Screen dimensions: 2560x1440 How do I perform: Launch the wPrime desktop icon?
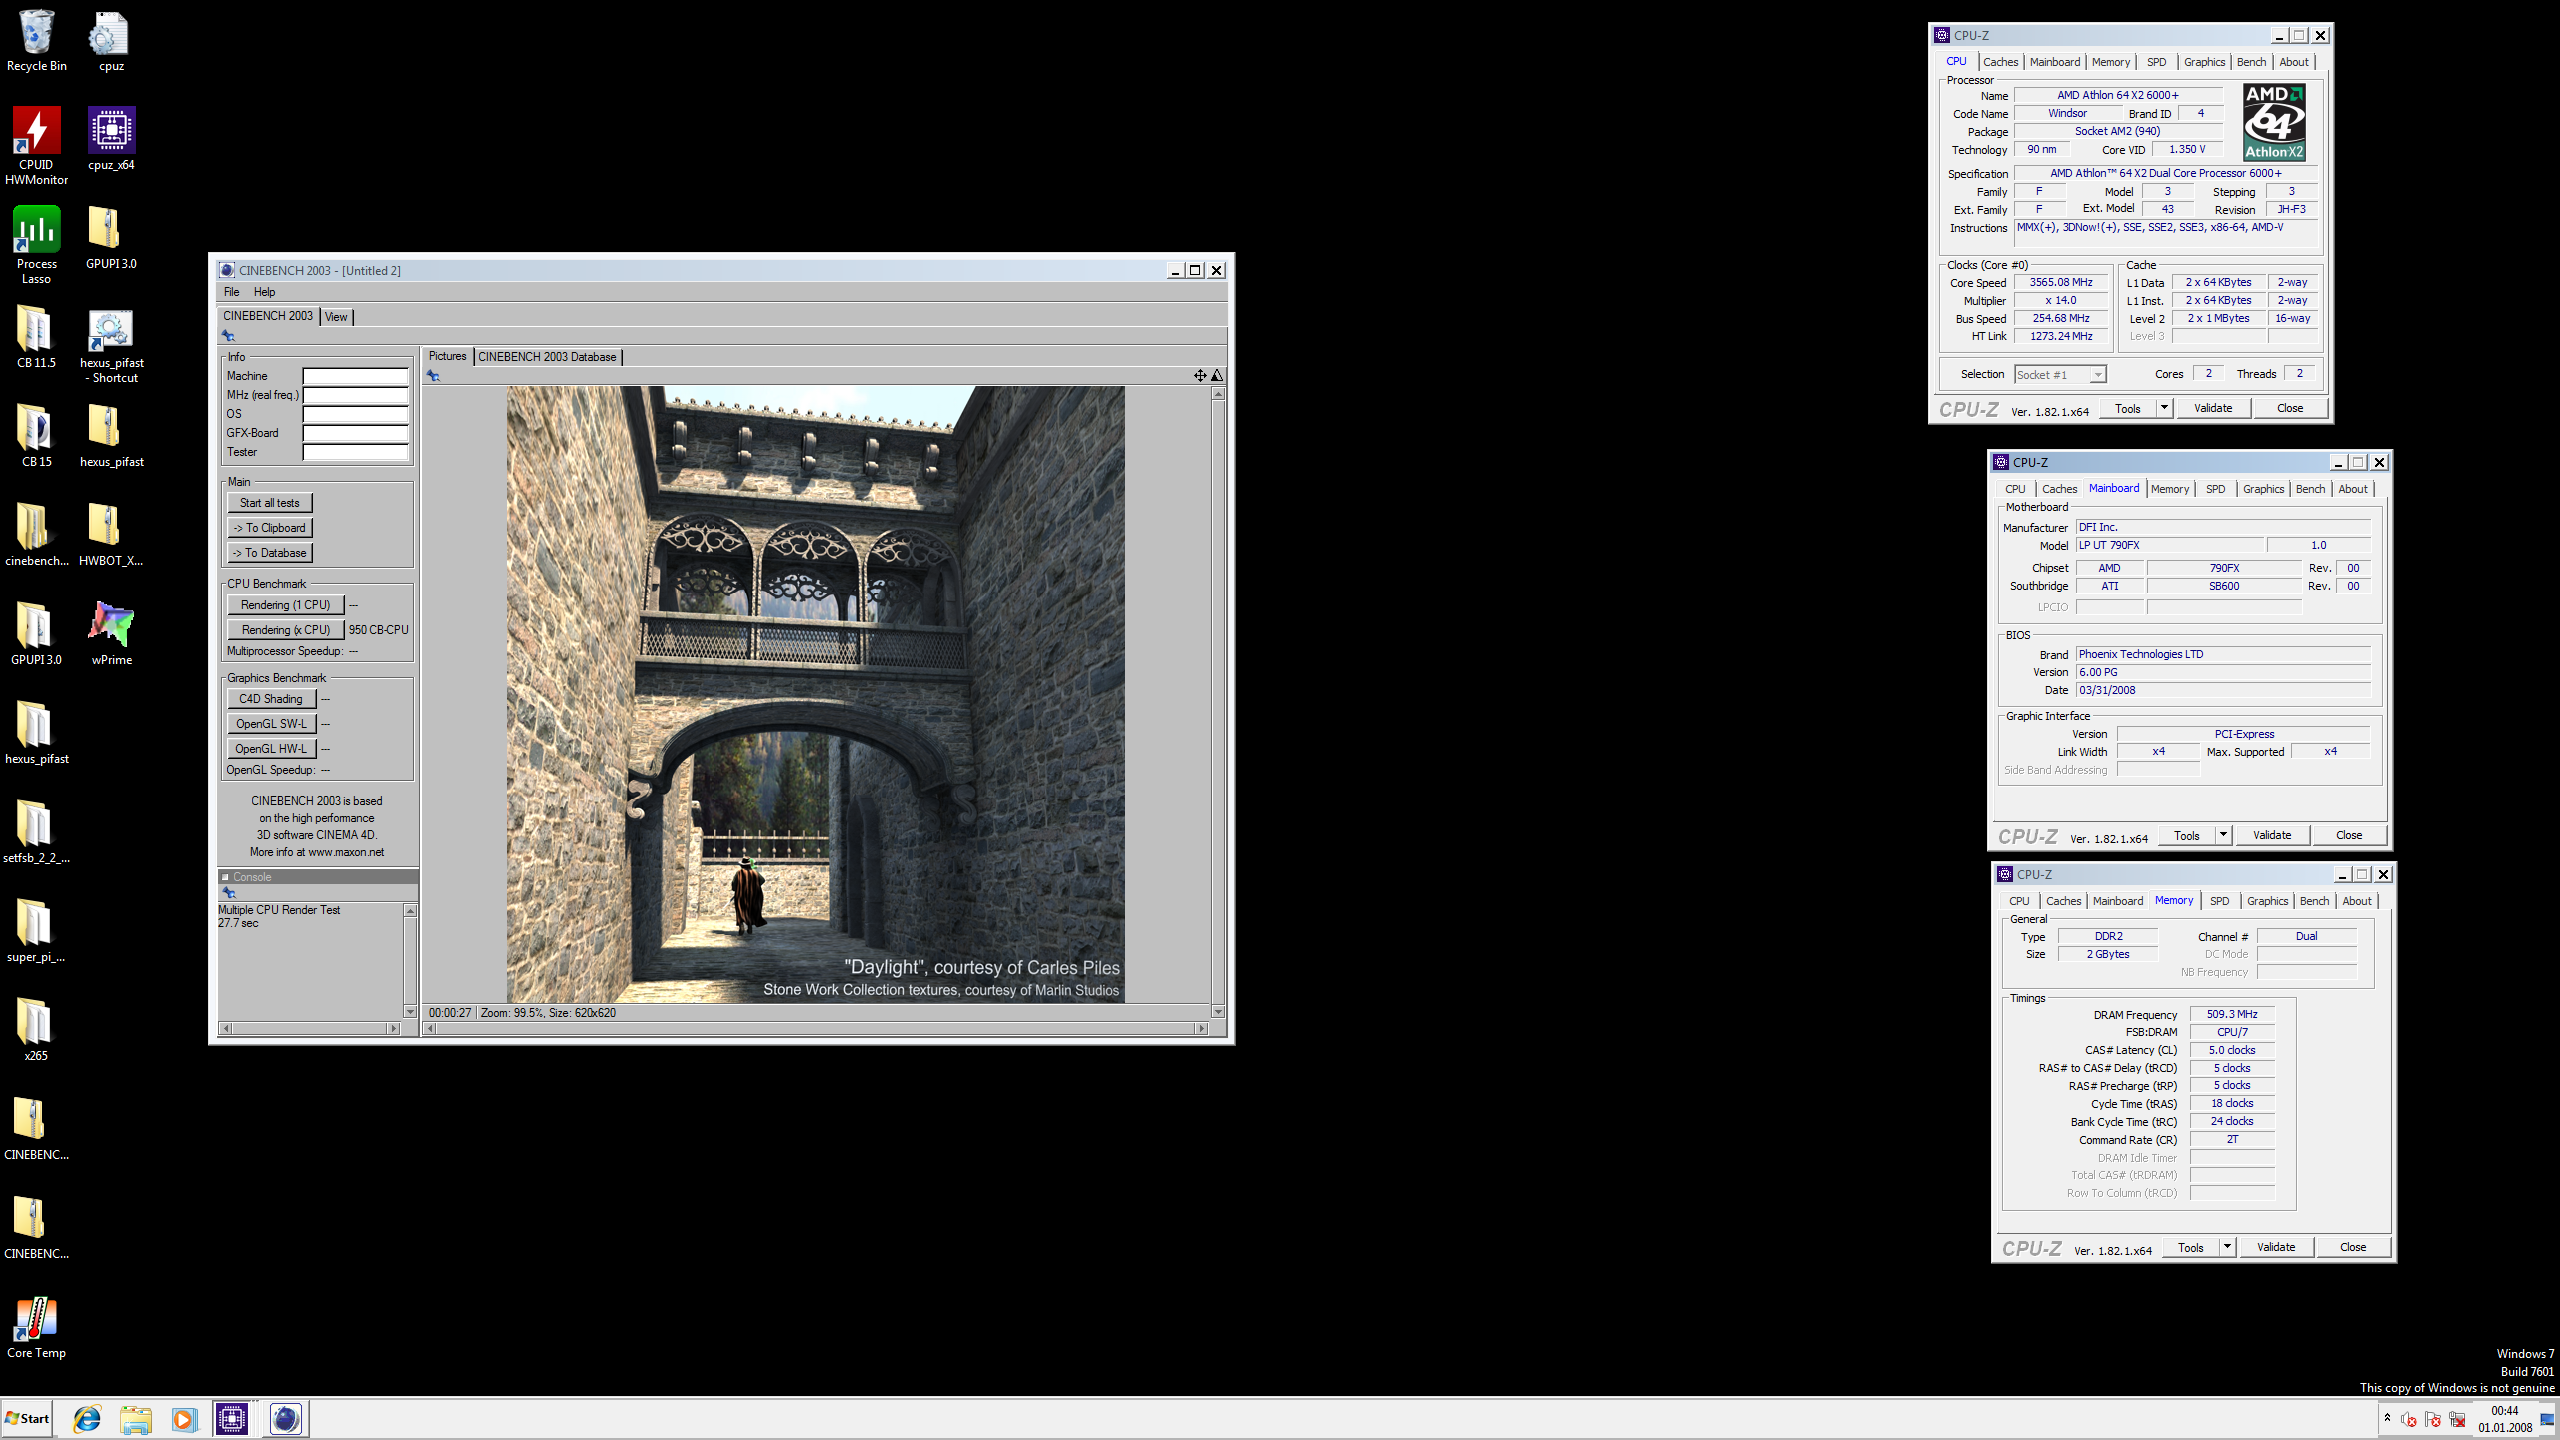point(111,634)
